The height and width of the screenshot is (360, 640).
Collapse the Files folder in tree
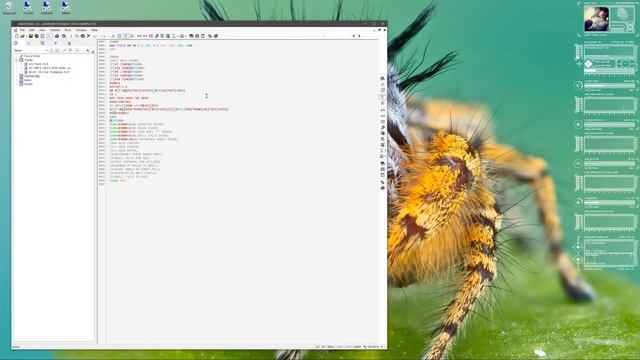coord(17,60)
